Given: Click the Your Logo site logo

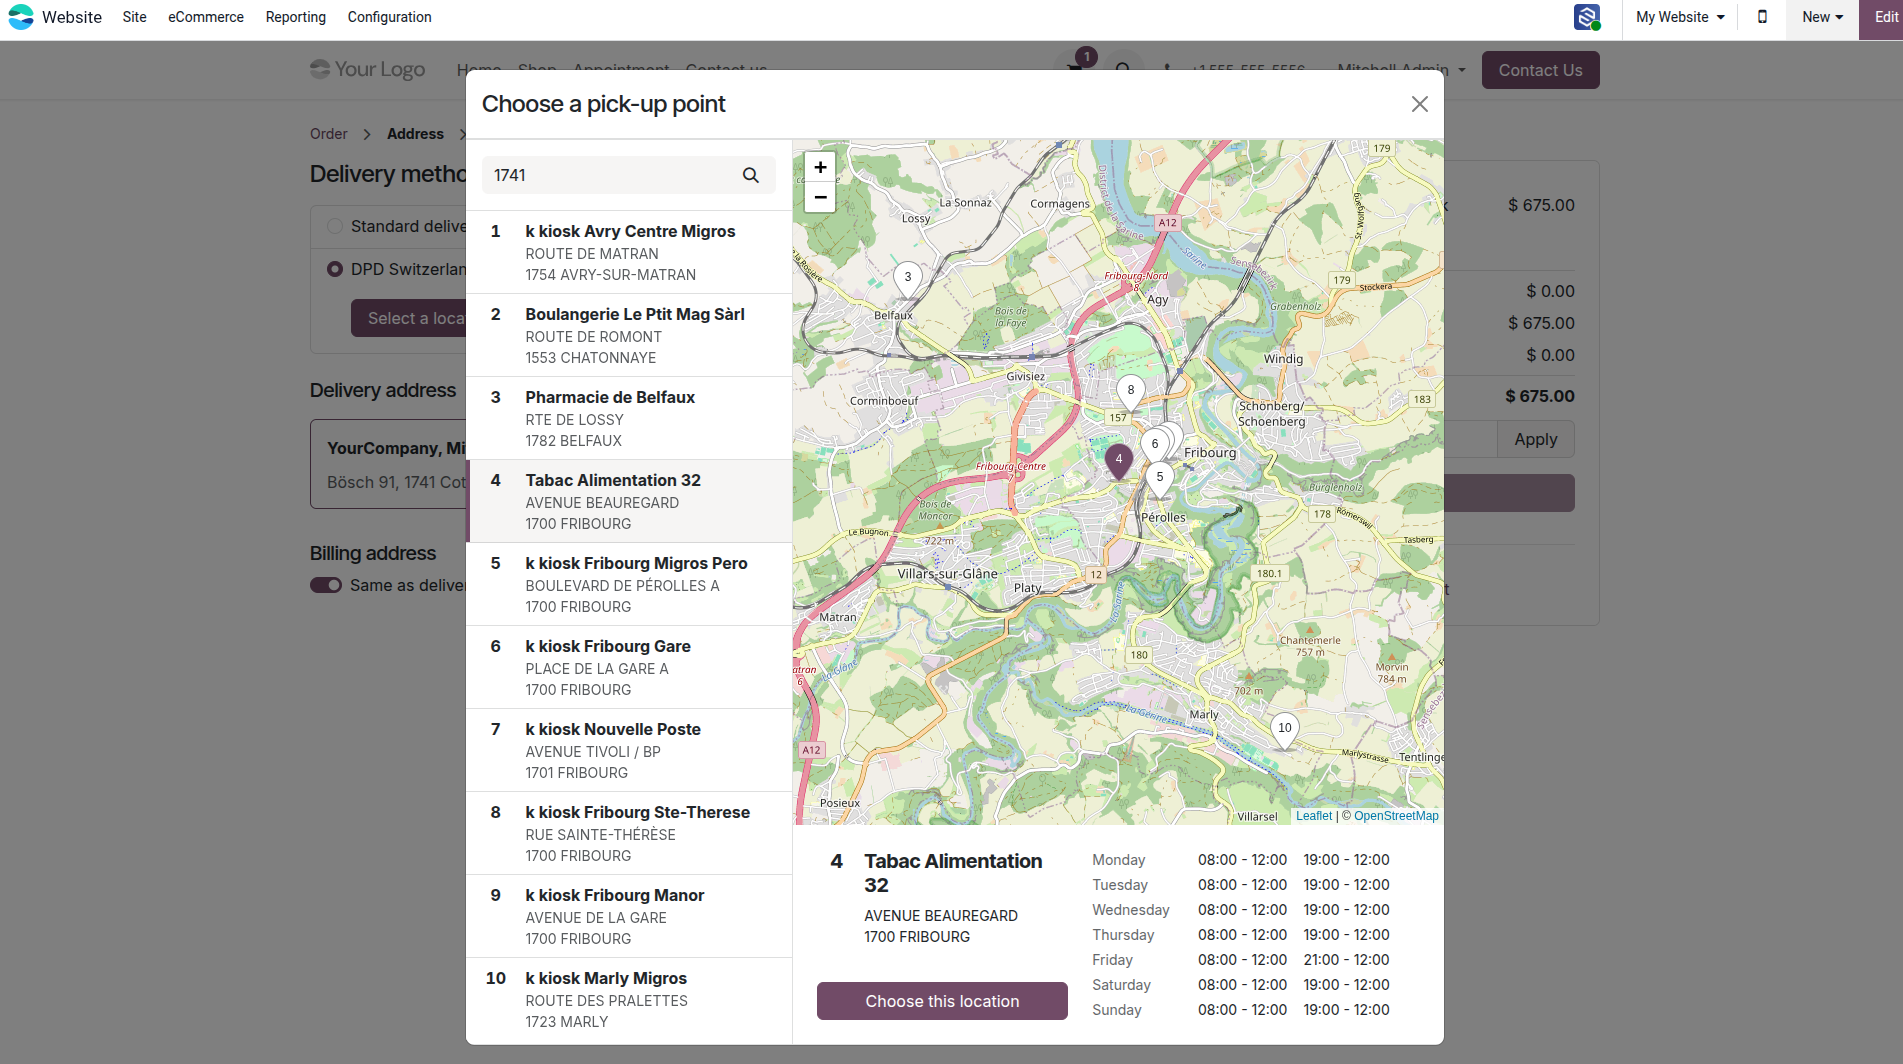Looking at the screenshot, I should pyautogui.click(x=368, y=69).
